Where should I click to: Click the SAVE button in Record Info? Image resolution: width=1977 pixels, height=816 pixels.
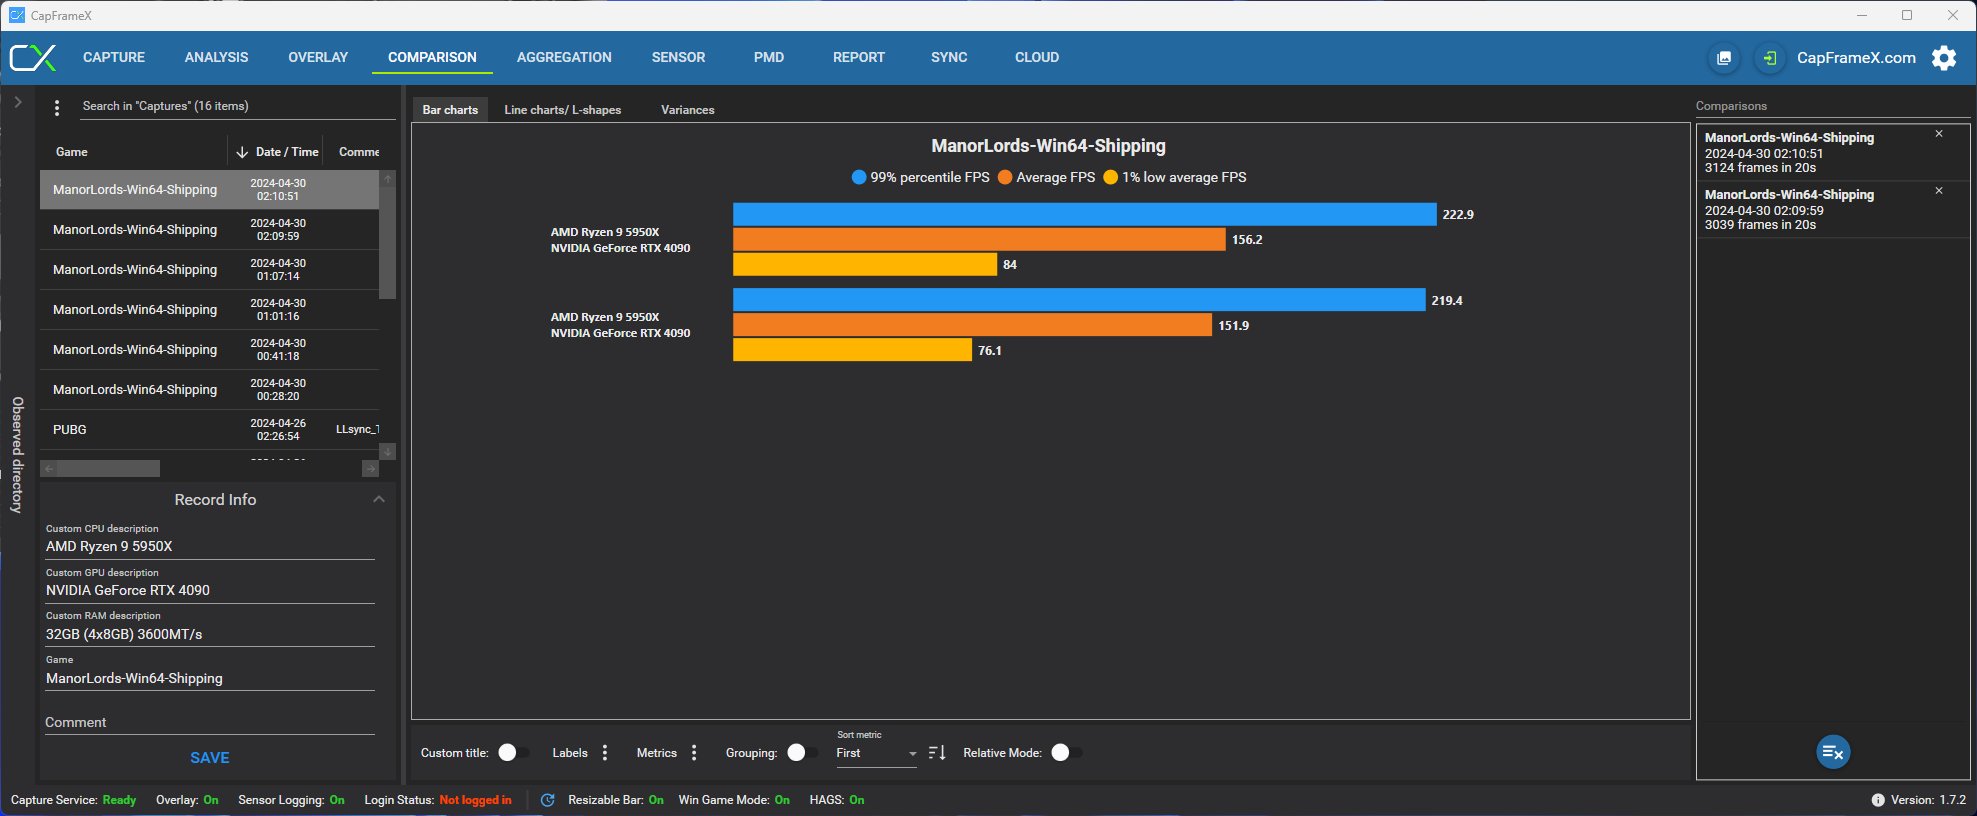210,758
